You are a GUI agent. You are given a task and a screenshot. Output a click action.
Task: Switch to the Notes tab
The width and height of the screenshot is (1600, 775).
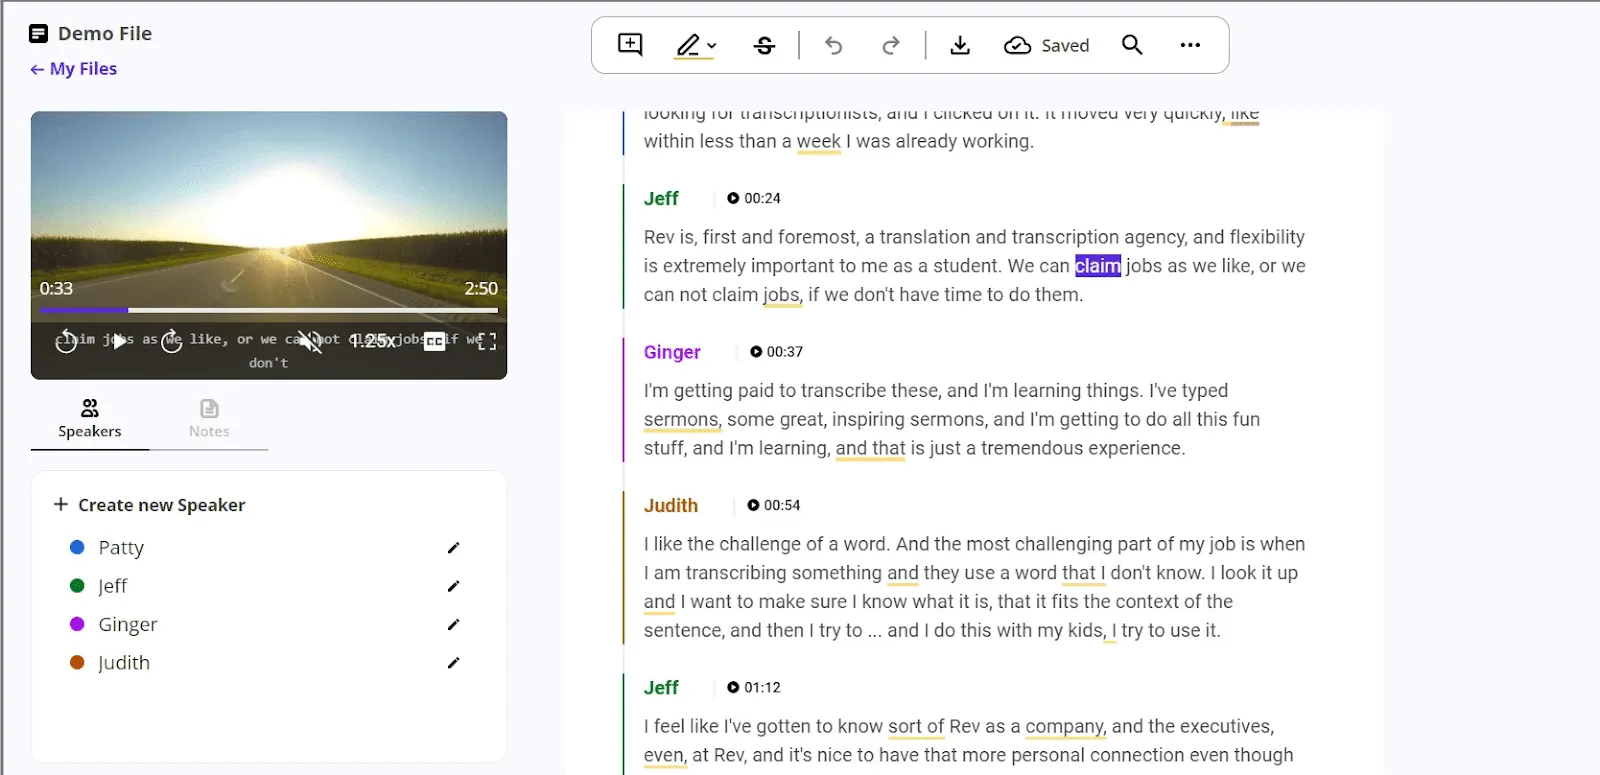tap(209, 419)
